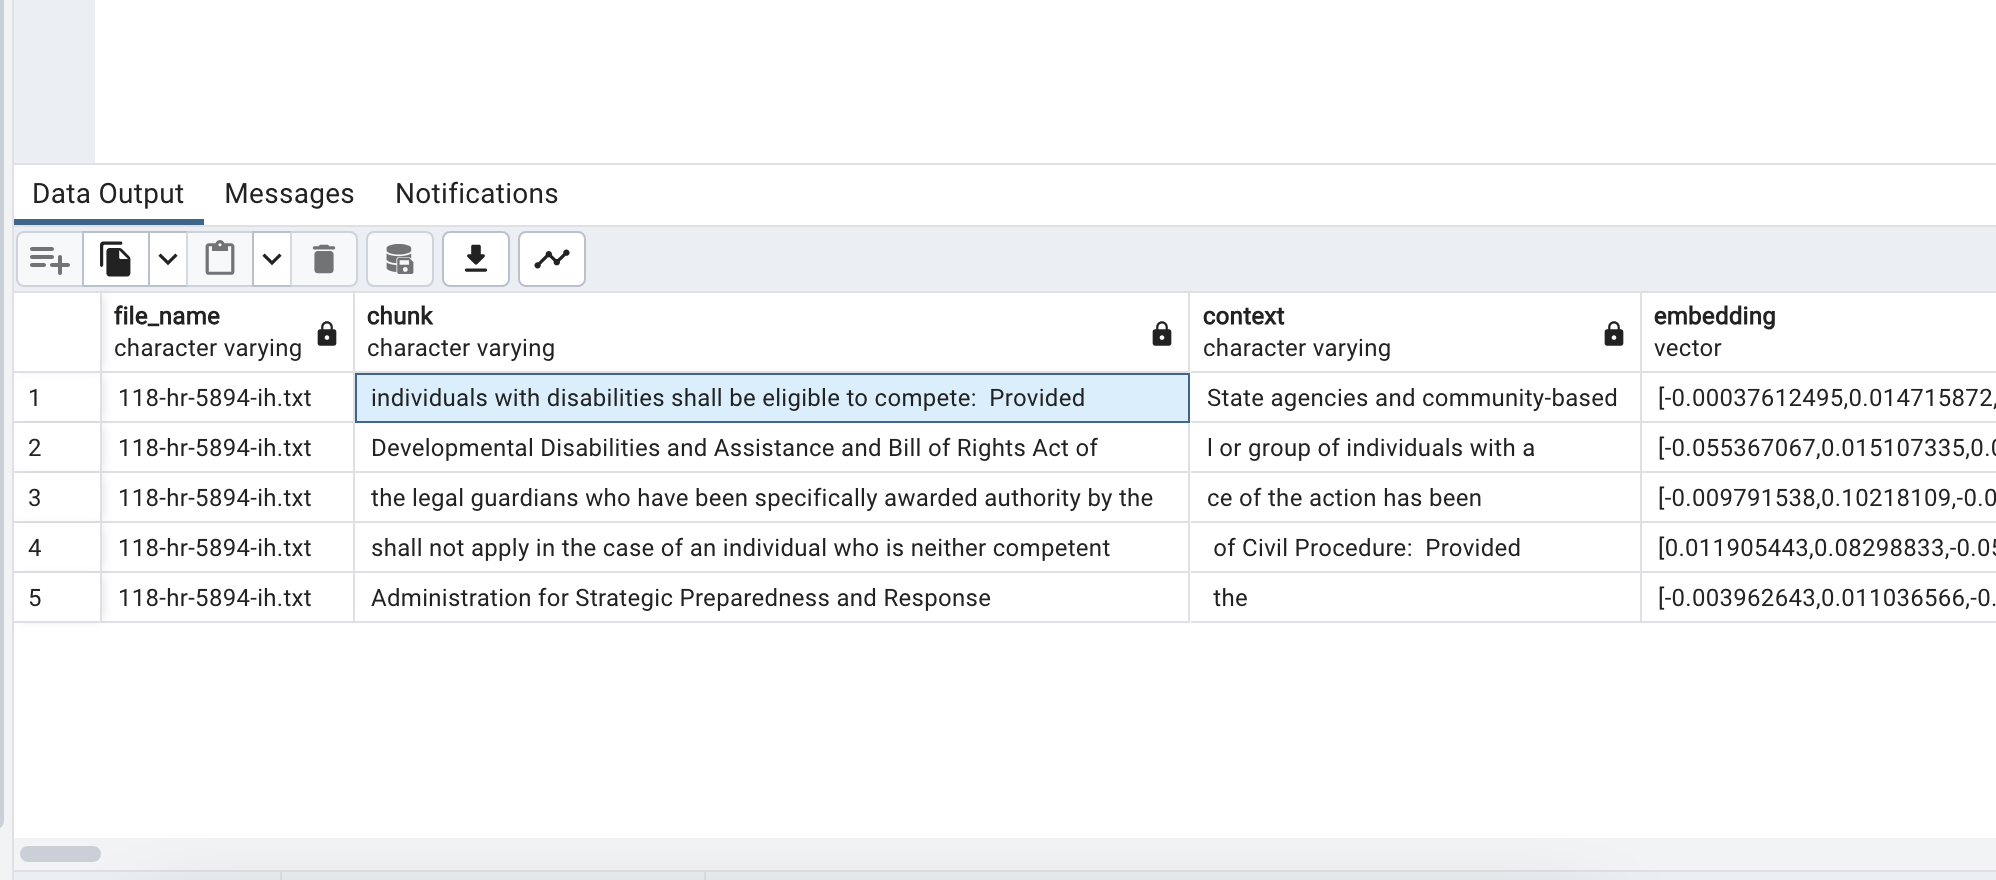
Task: Click embedding cell starting with -0.009791538
Action: [x=1819, y=498]
